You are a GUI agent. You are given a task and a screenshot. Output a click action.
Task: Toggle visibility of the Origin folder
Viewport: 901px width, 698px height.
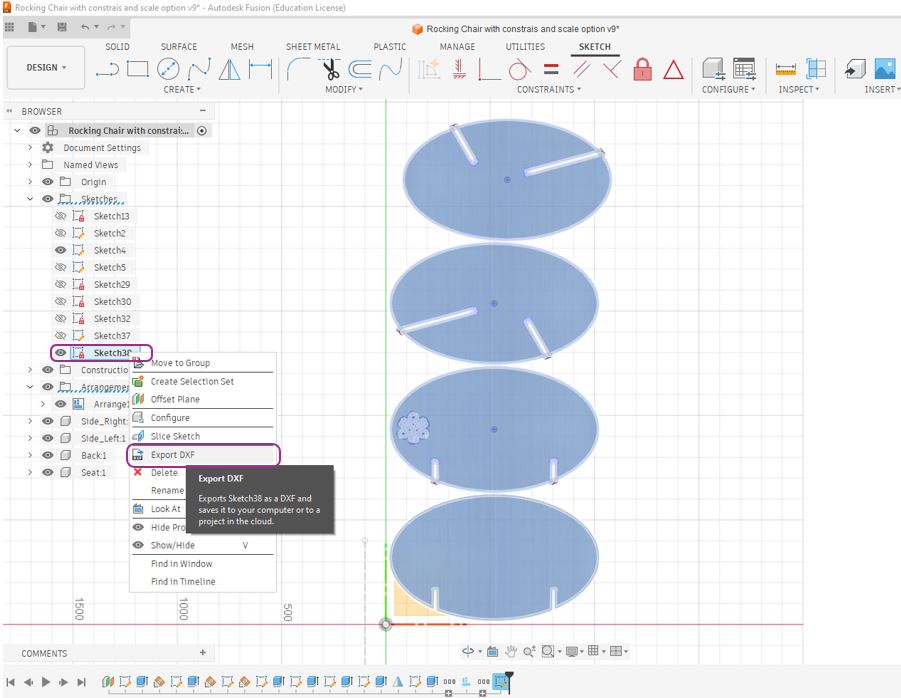pyautogui.click(x=48, y=182)
